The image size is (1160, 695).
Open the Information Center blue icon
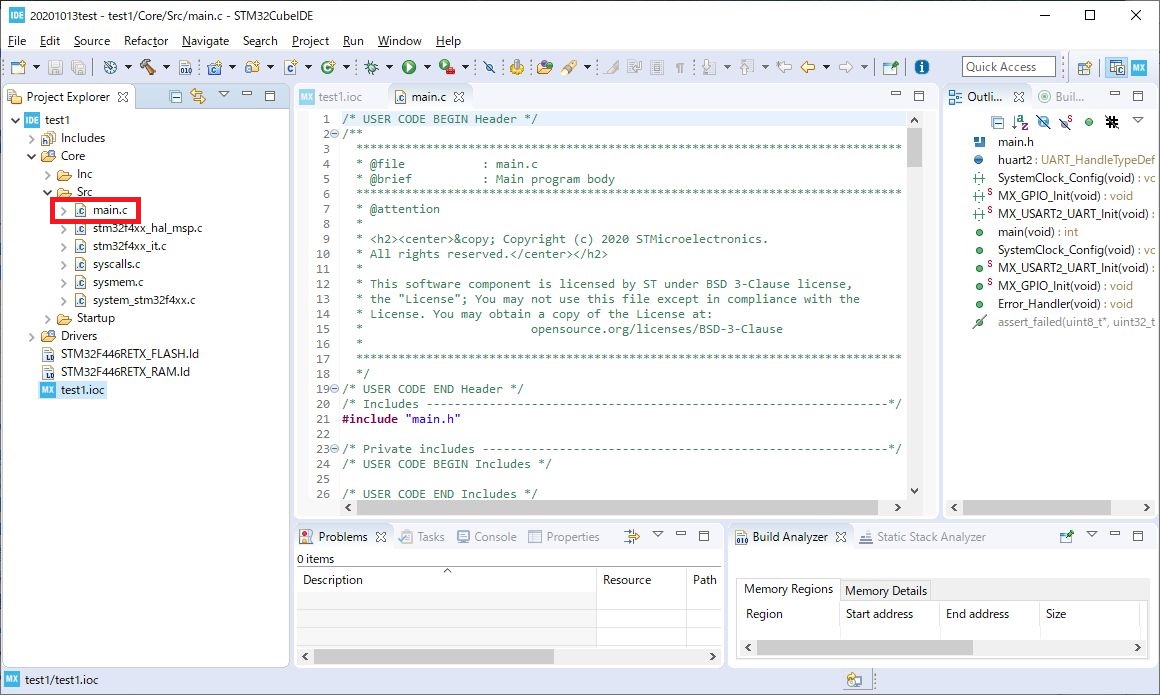[x=922, y=67]
